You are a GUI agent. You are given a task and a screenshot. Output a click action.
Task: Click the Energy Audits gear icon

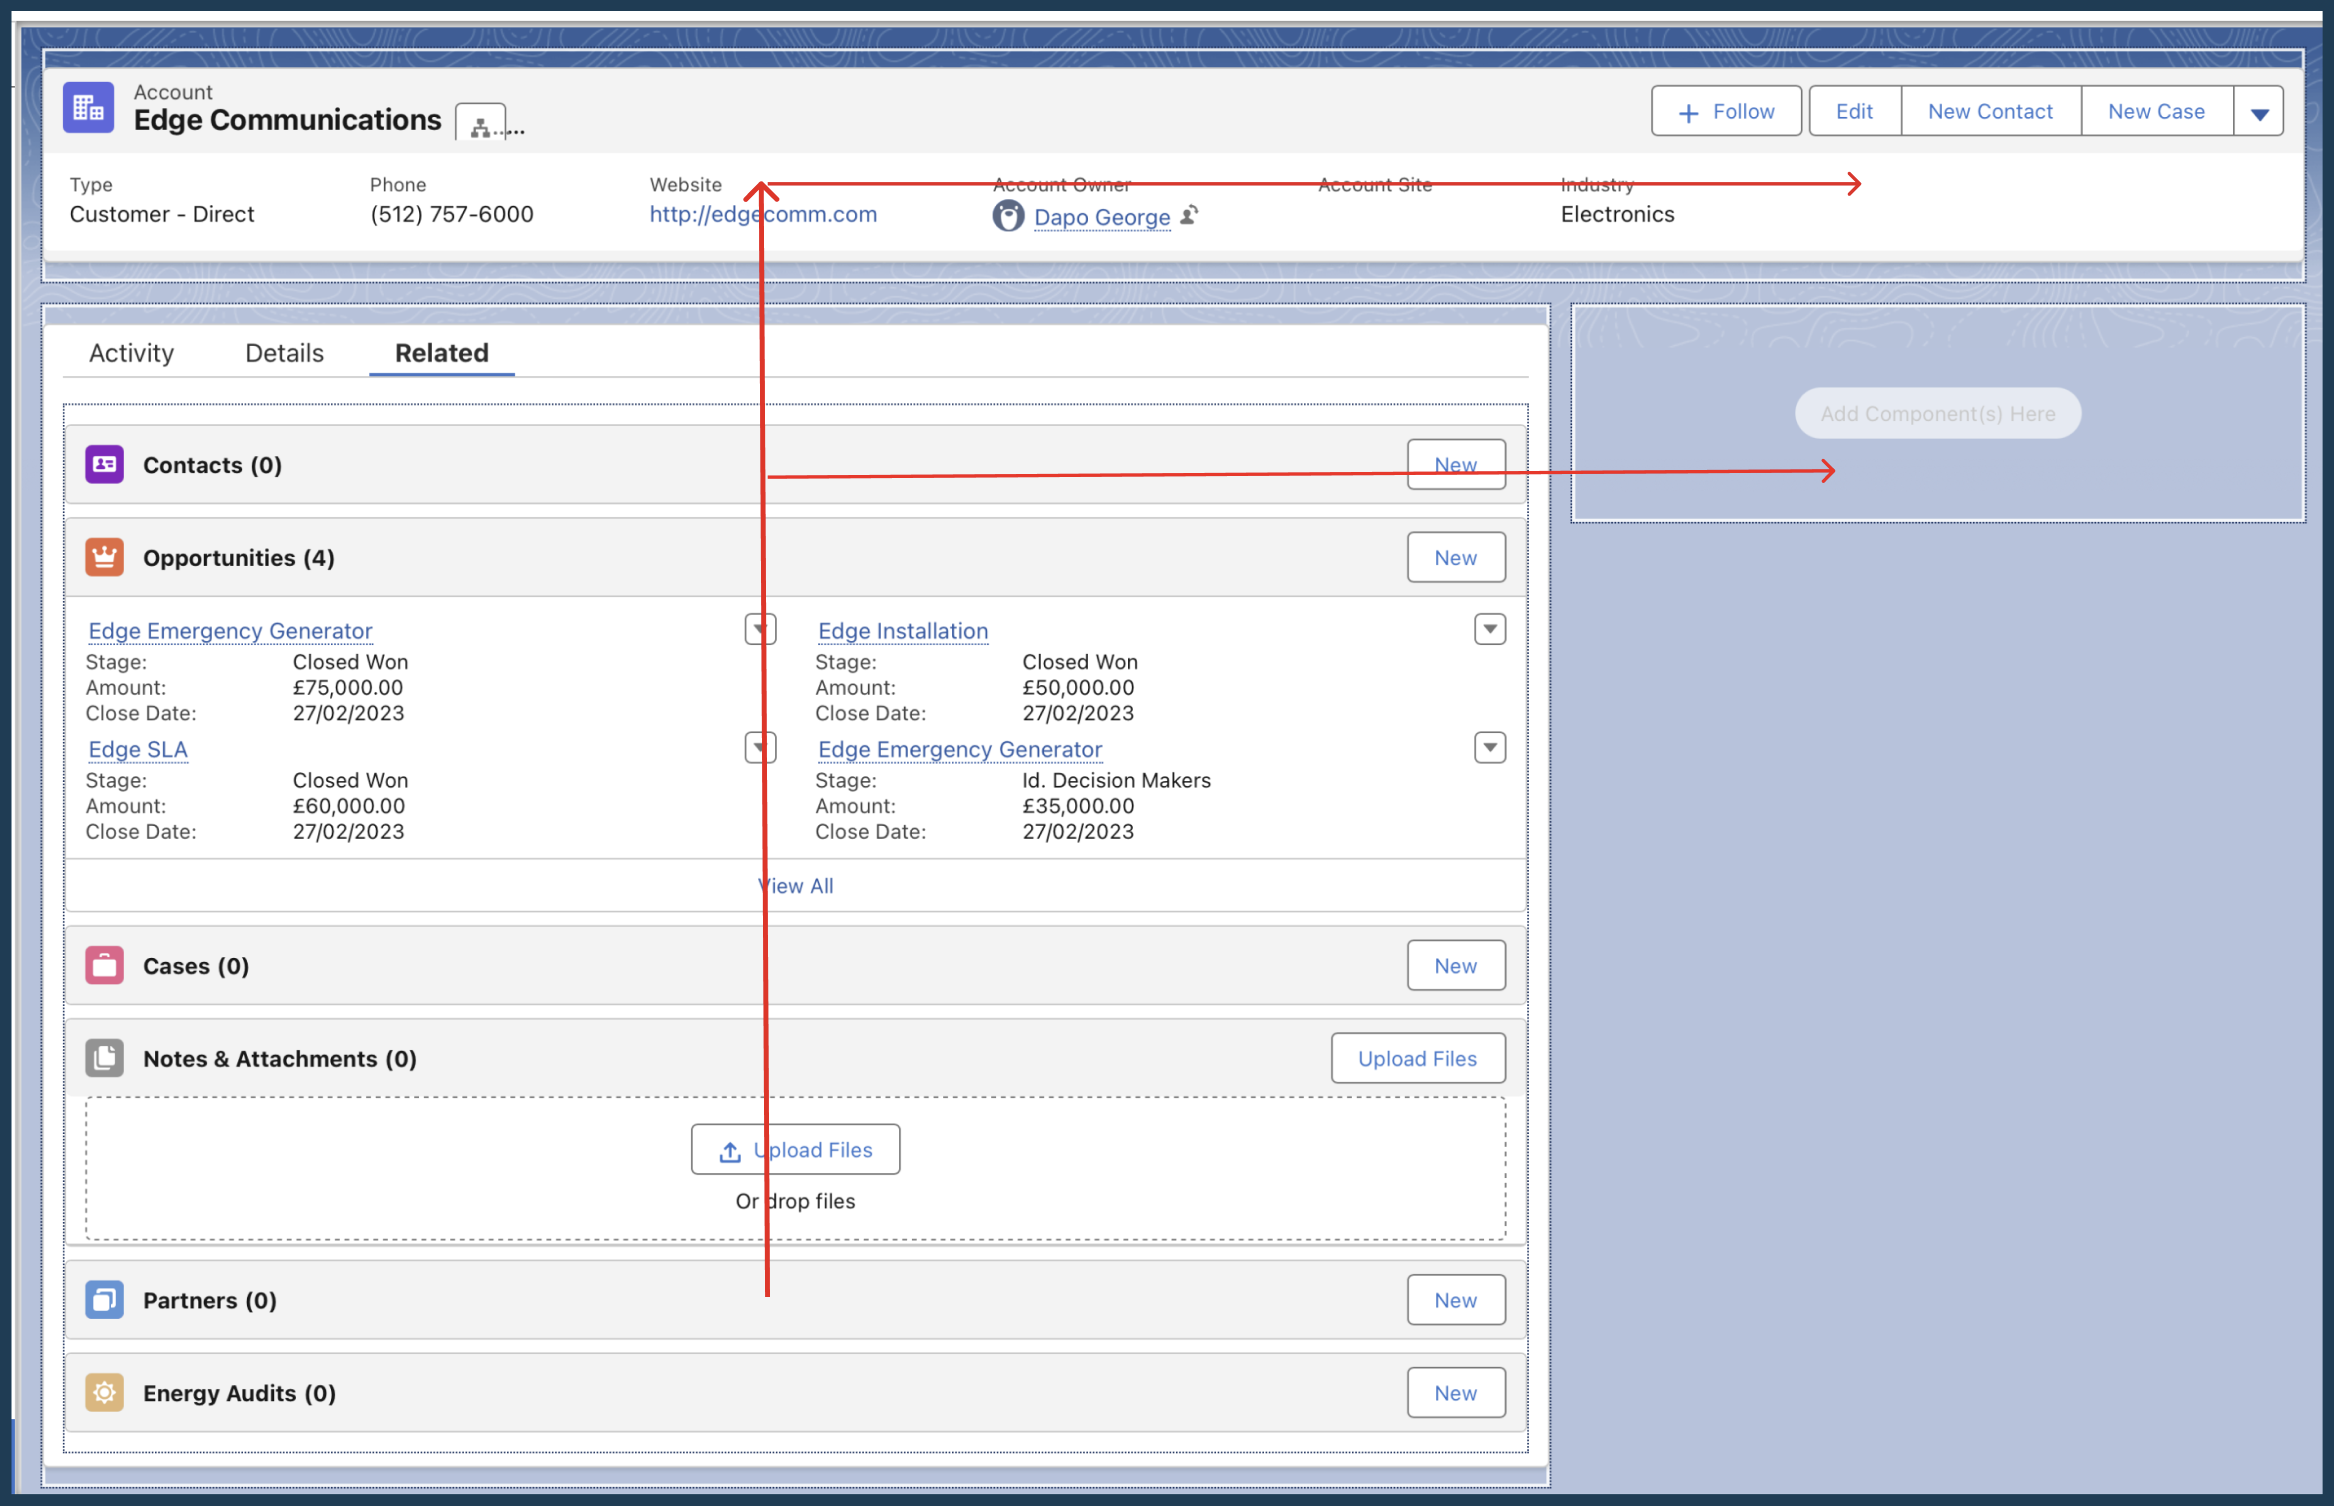tap(104, 1392)
